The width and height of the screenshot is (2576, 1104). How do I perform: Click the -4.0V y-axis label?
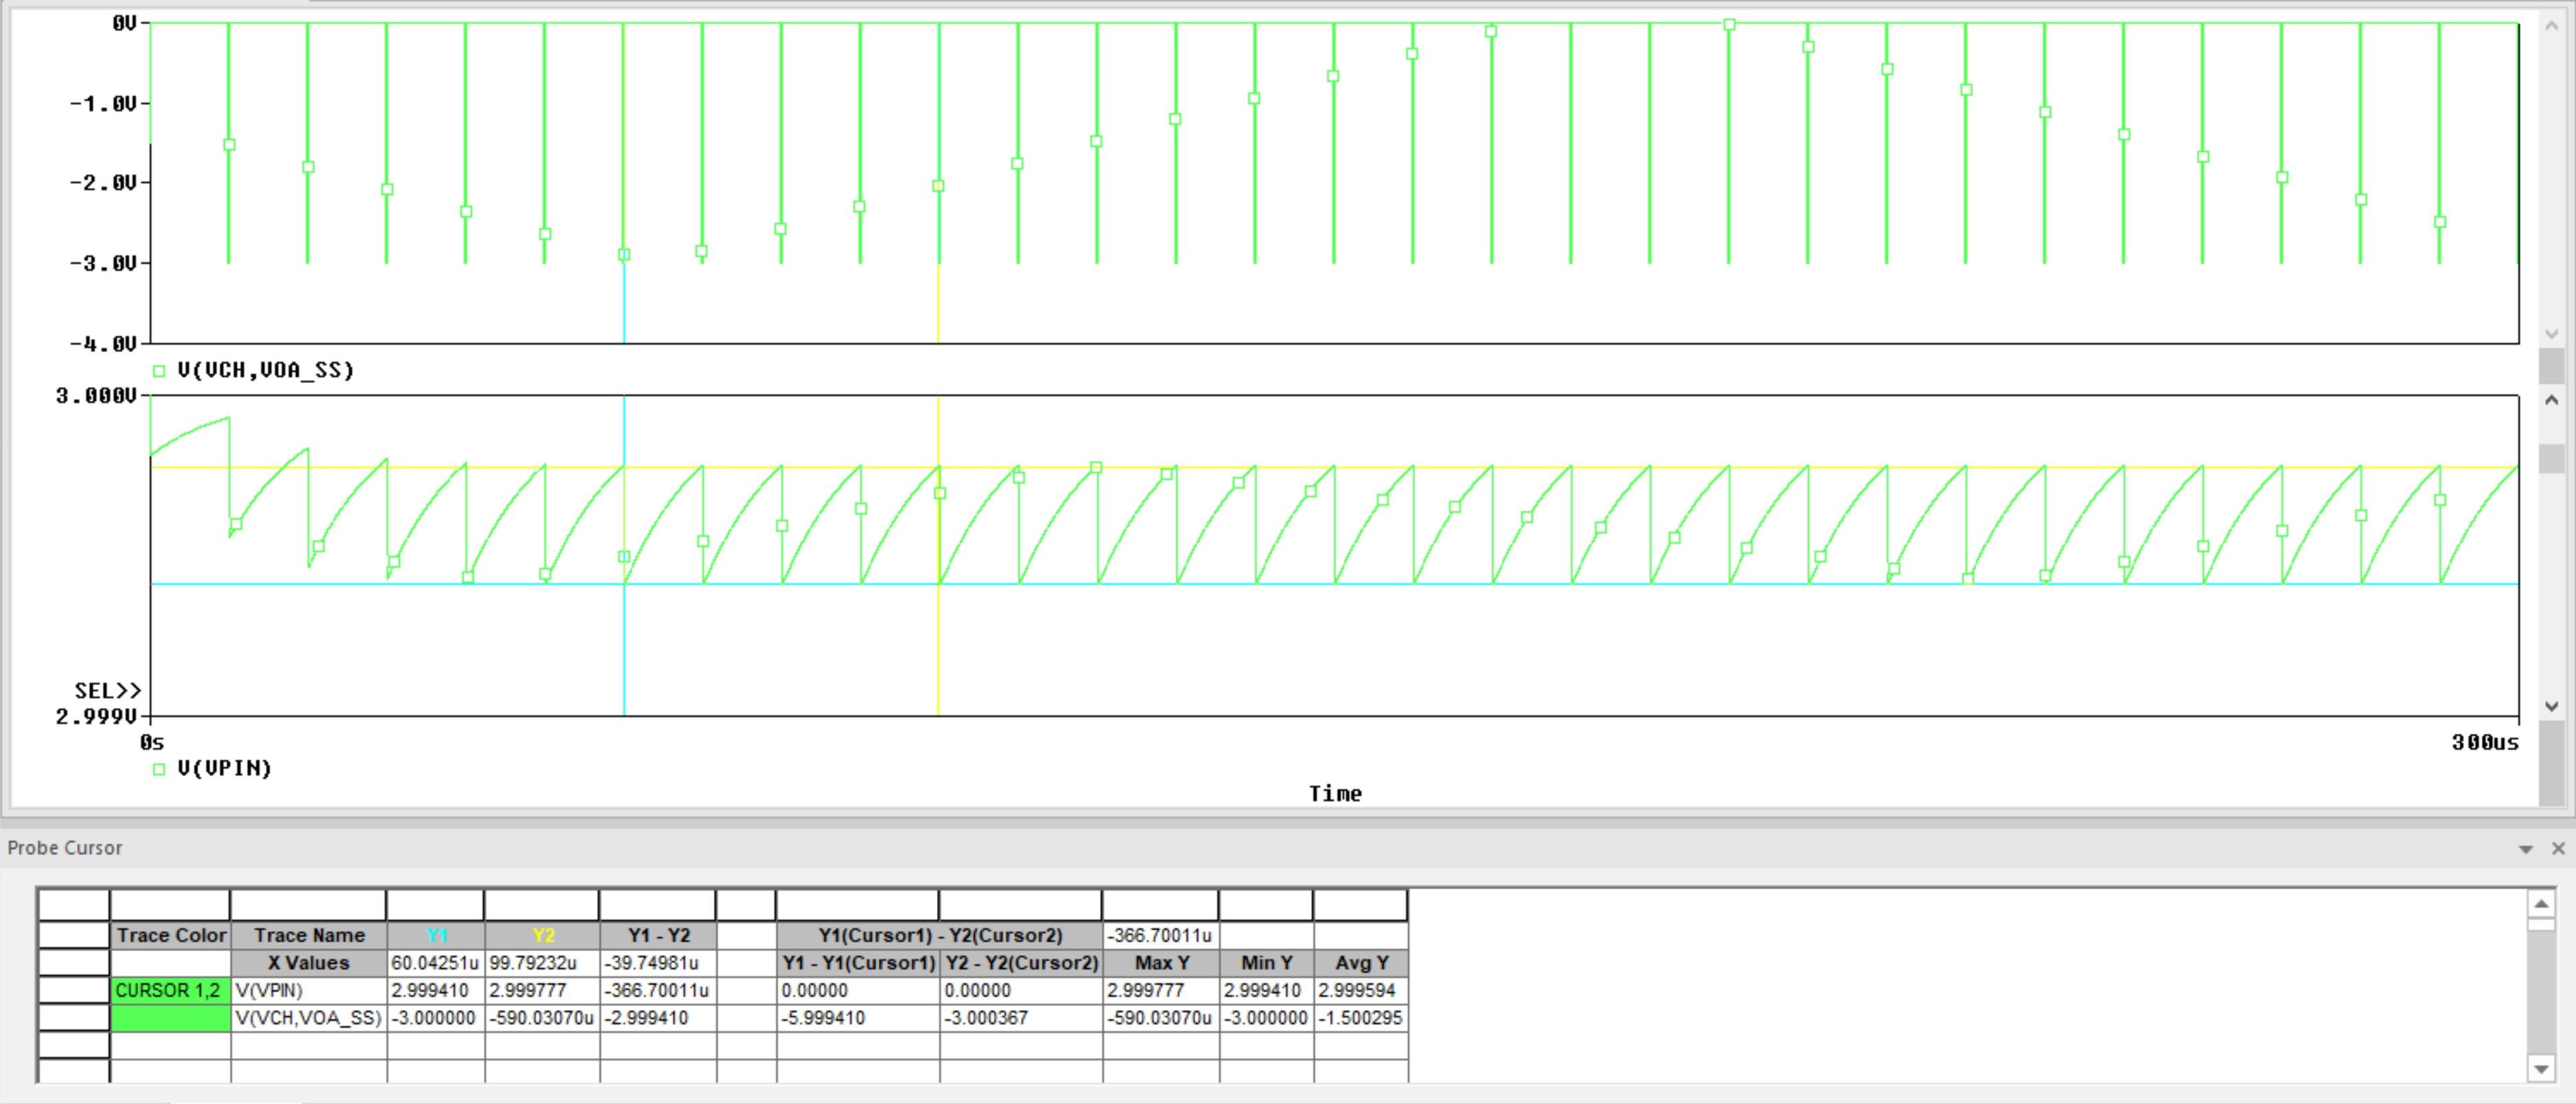coord(103,343)
